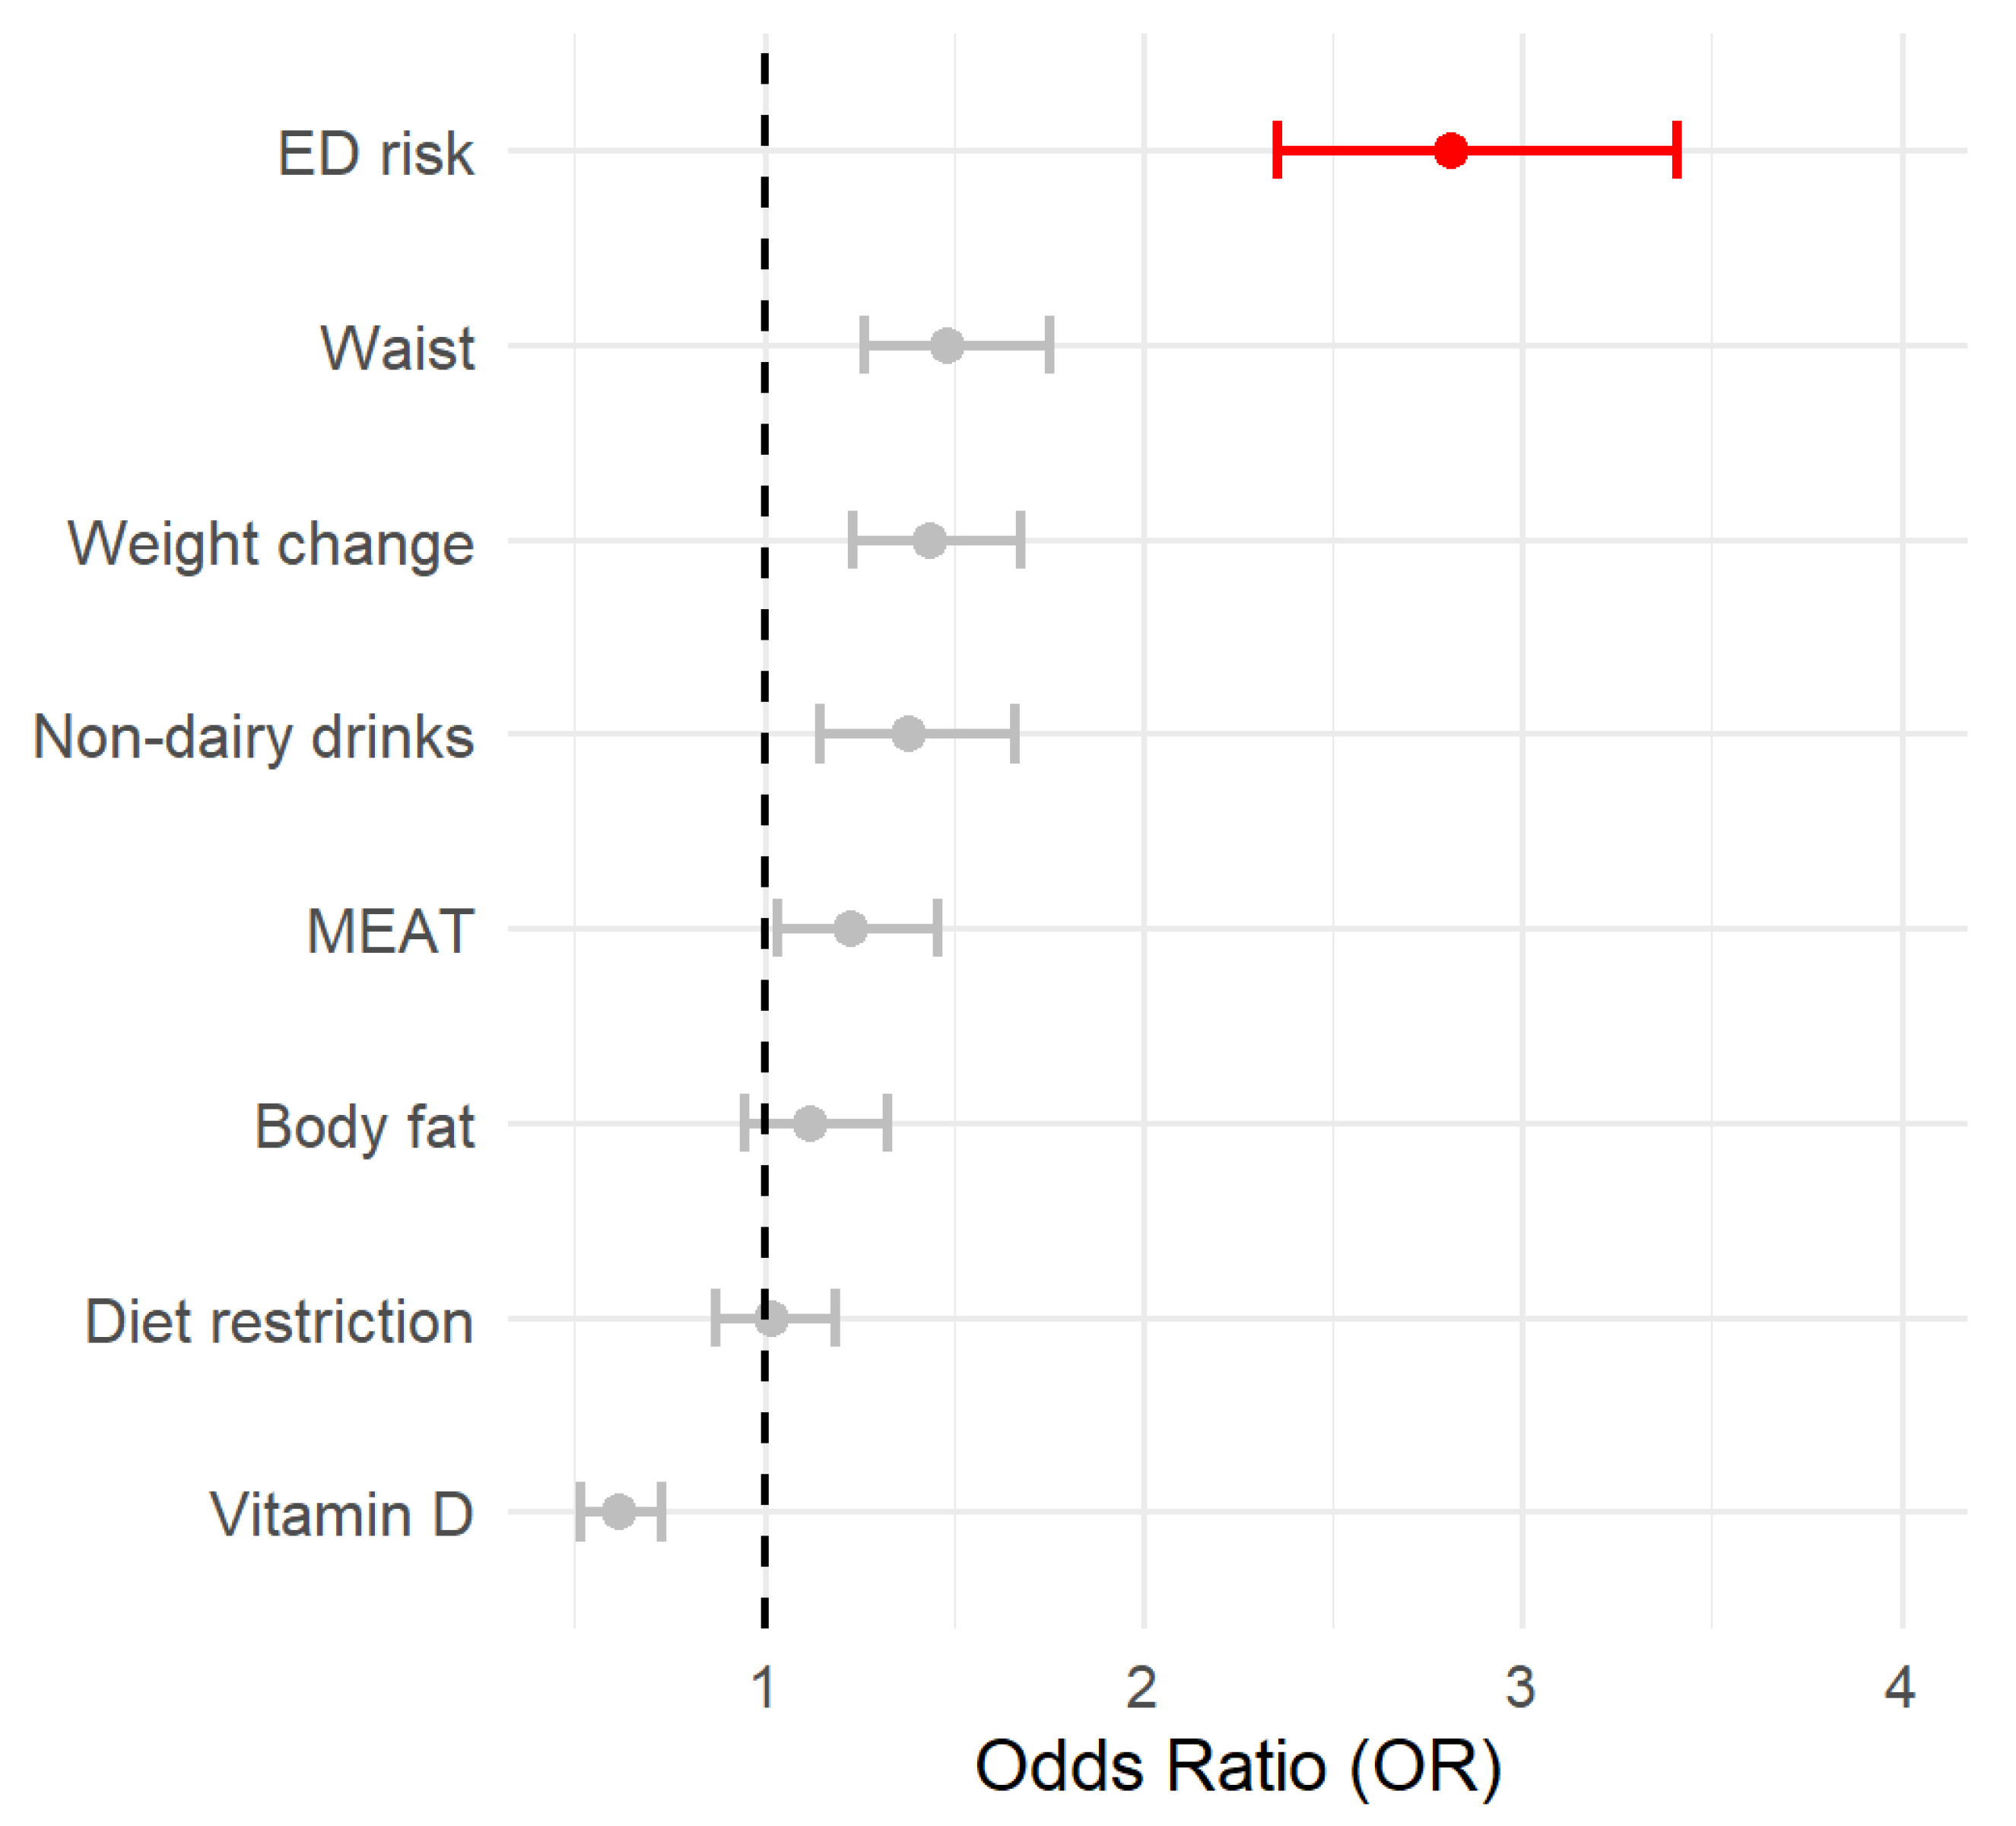Click the x-axis tick label 3
The width and height of the screenshot is (2016, 1826).
point(1521,1688)
